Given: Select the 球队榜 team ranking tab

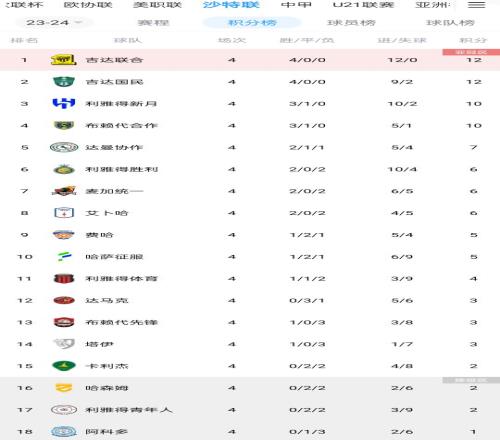Looking at the screenshot, I should tap(450, 23).
